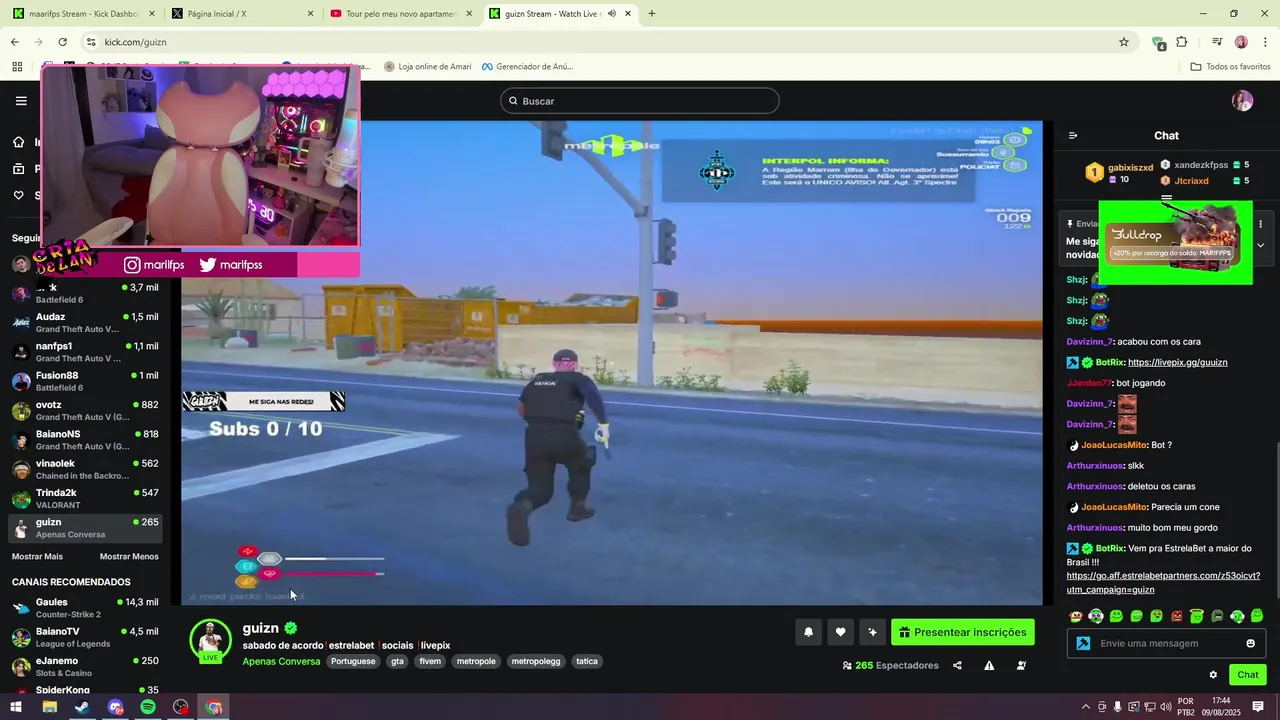Image resolution: width=1280 pixels, height=720 pixels.
Task: Open a new browser tab
Action: coord(652,14)
